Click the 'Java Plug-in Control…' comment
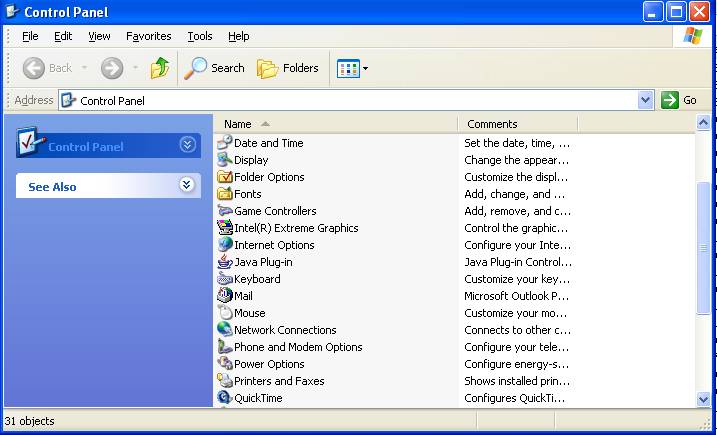This screenshot has height=435, width=717. tap(518, 262)
